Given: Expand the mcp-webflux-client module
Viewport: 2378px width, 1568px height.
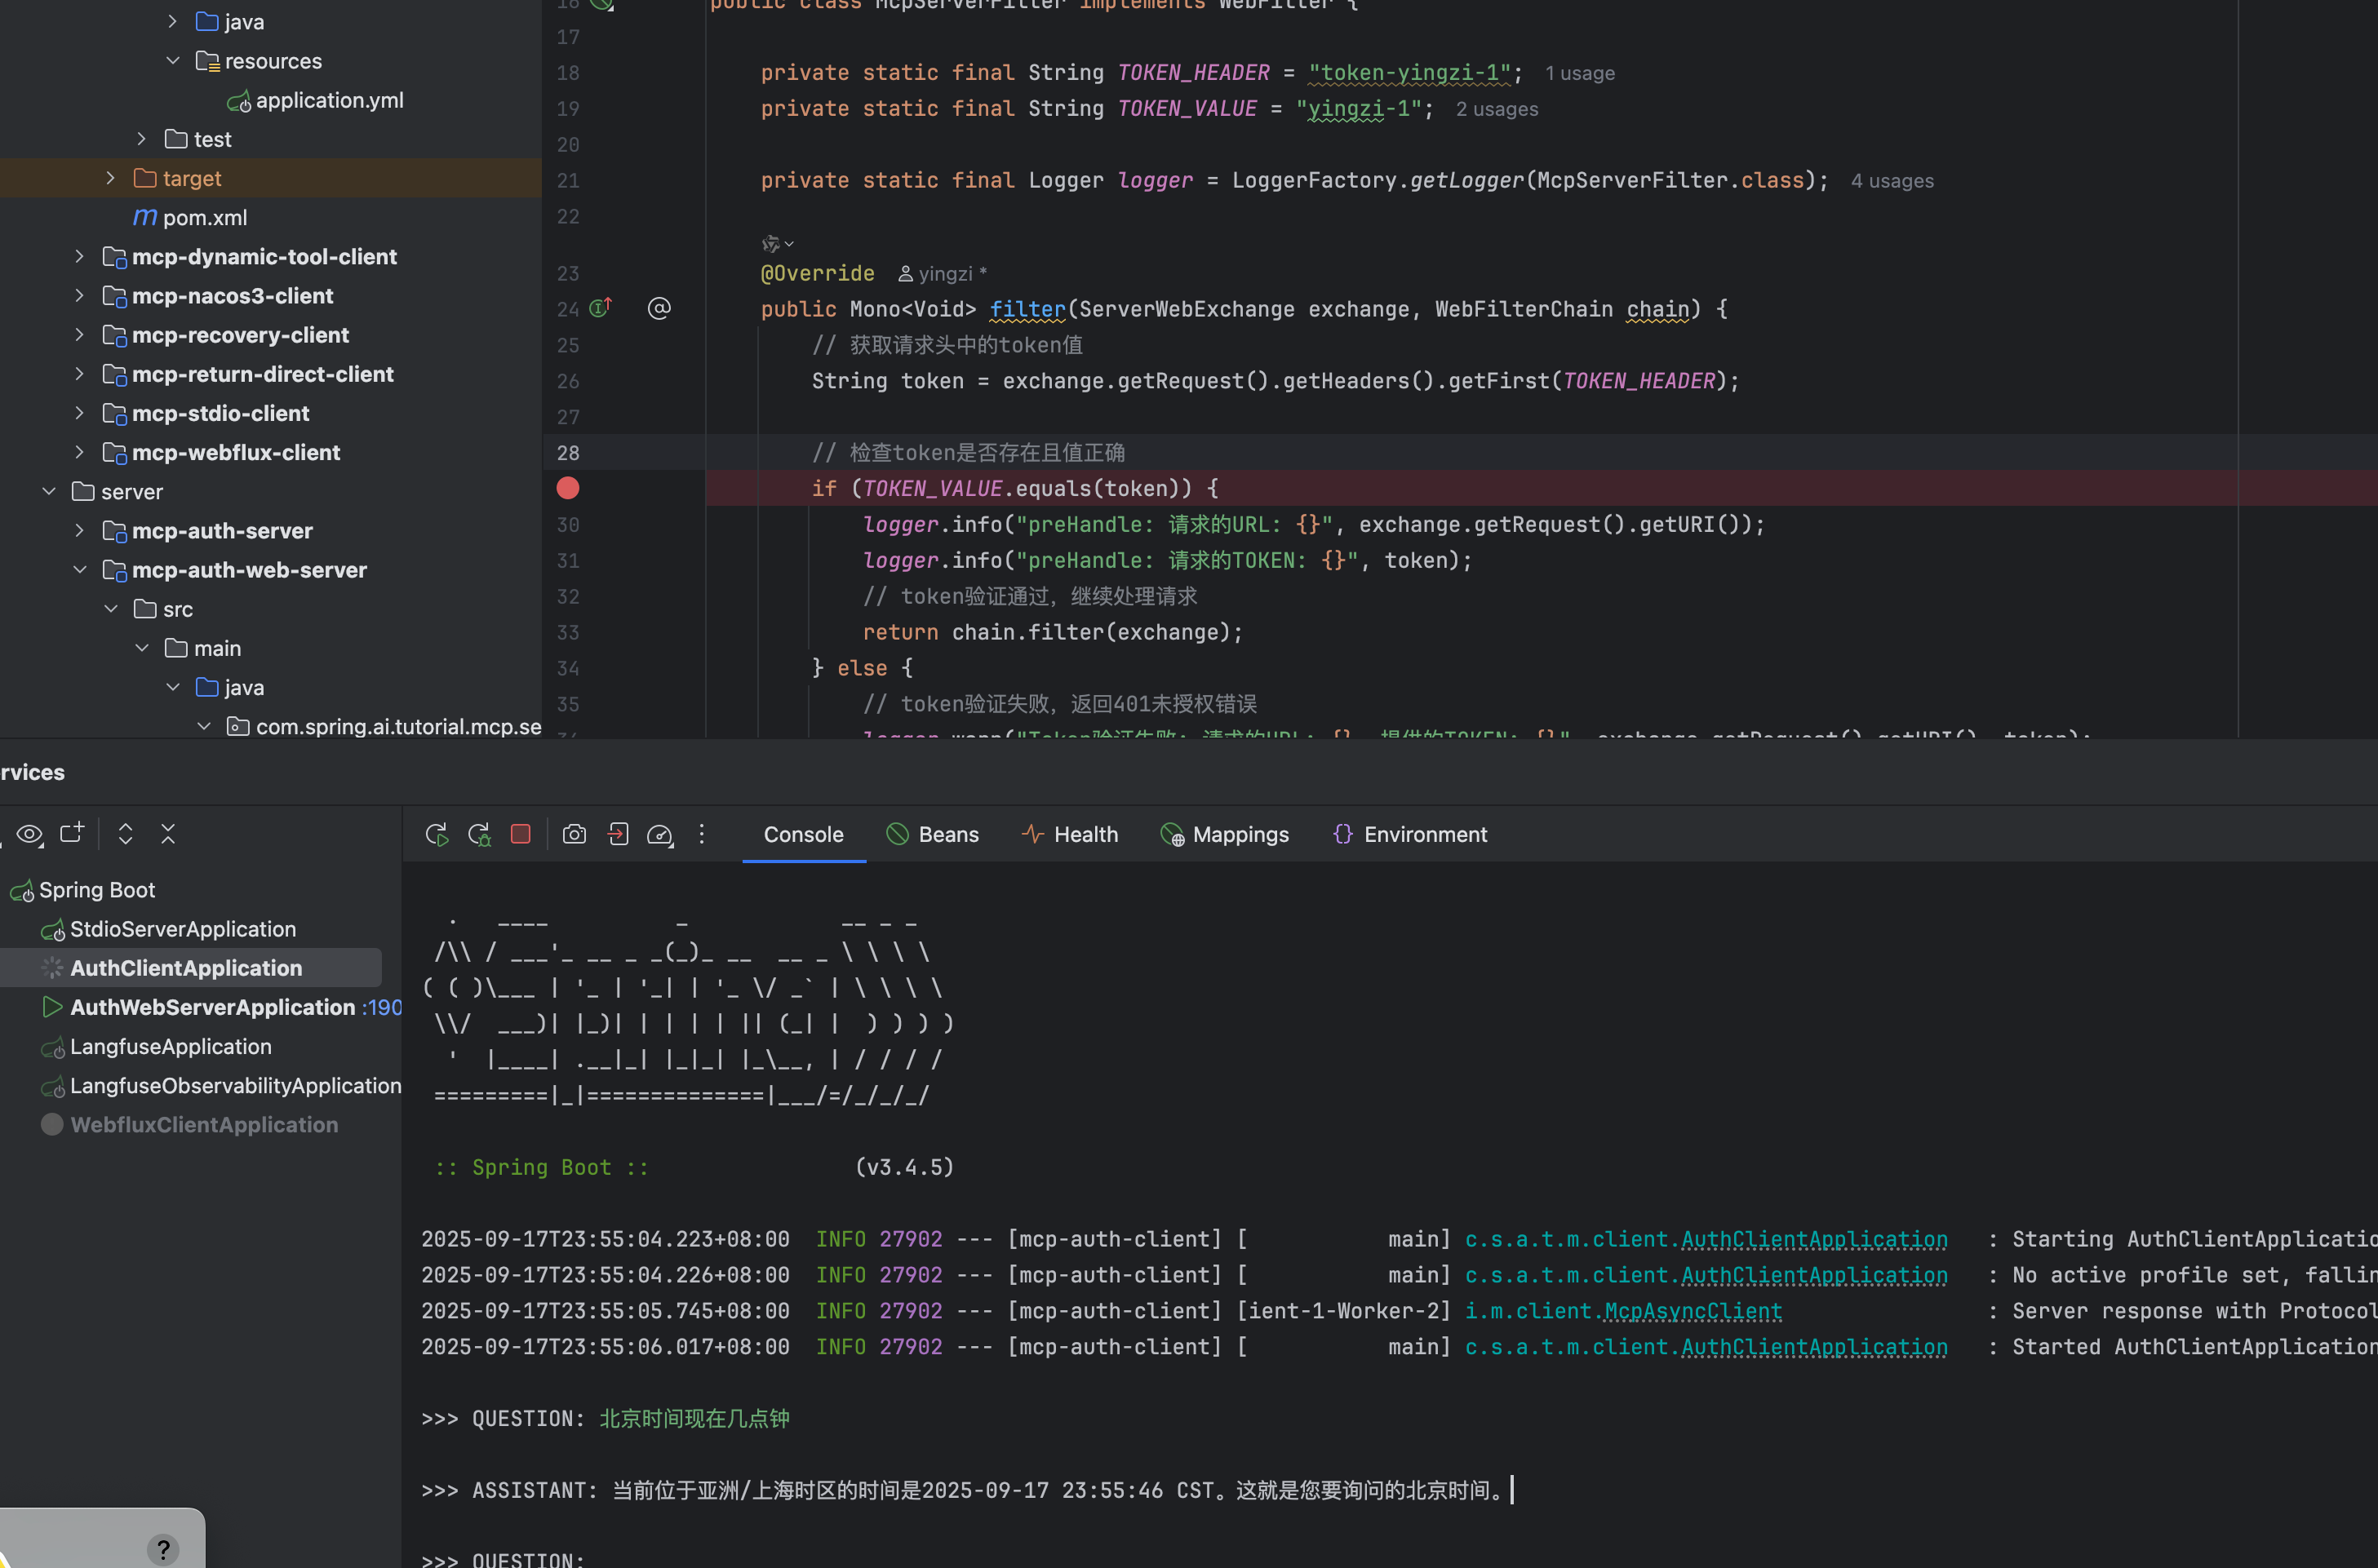Looking at the screenshot, I should (x=80, y=452).
